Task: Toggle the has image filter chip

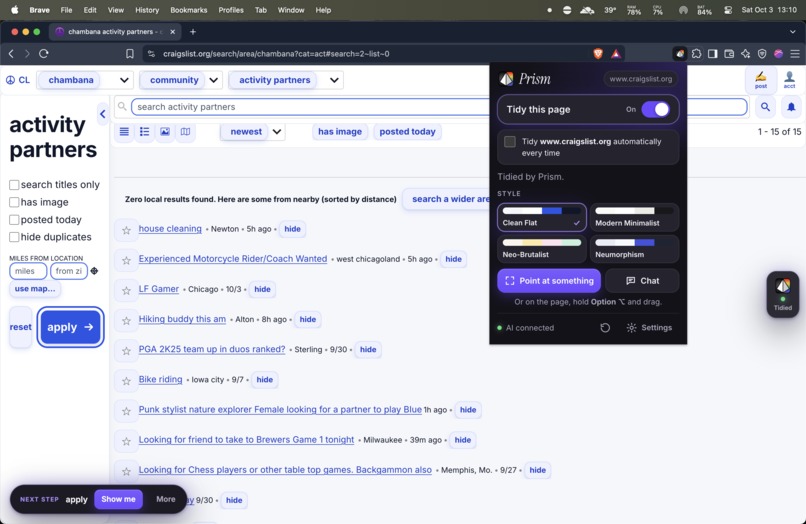Action: tap(340, 132)
